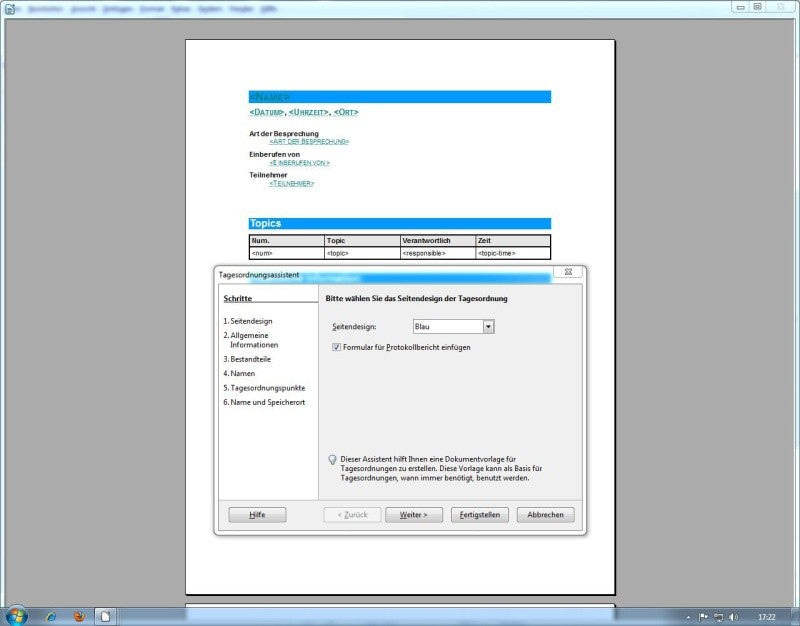This screenshot has width=800, height=626.
Task: Click the <responsible> table cell
Action: point(438,253)
